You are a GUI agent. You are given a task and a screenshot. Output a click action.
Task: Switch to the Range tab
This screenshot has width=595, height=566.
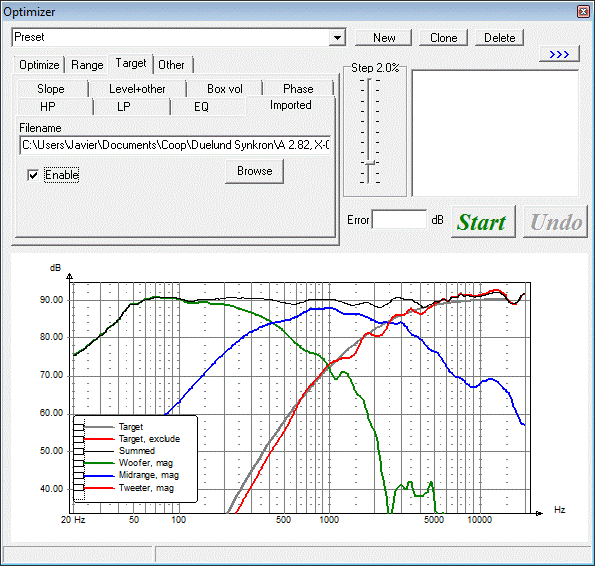point(87,65)
